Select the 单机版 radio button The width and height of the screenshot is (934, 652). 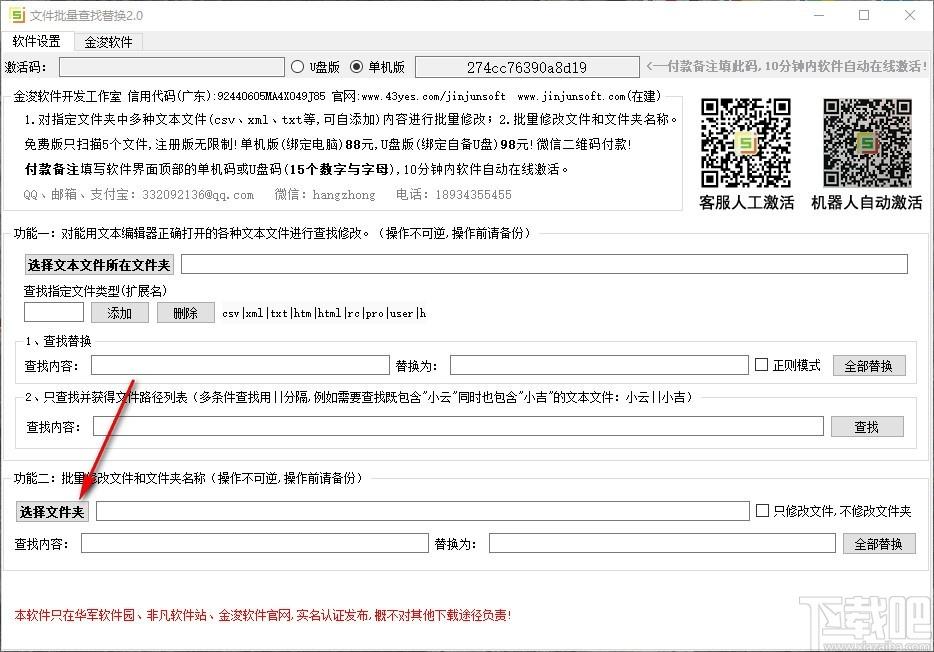357,67
